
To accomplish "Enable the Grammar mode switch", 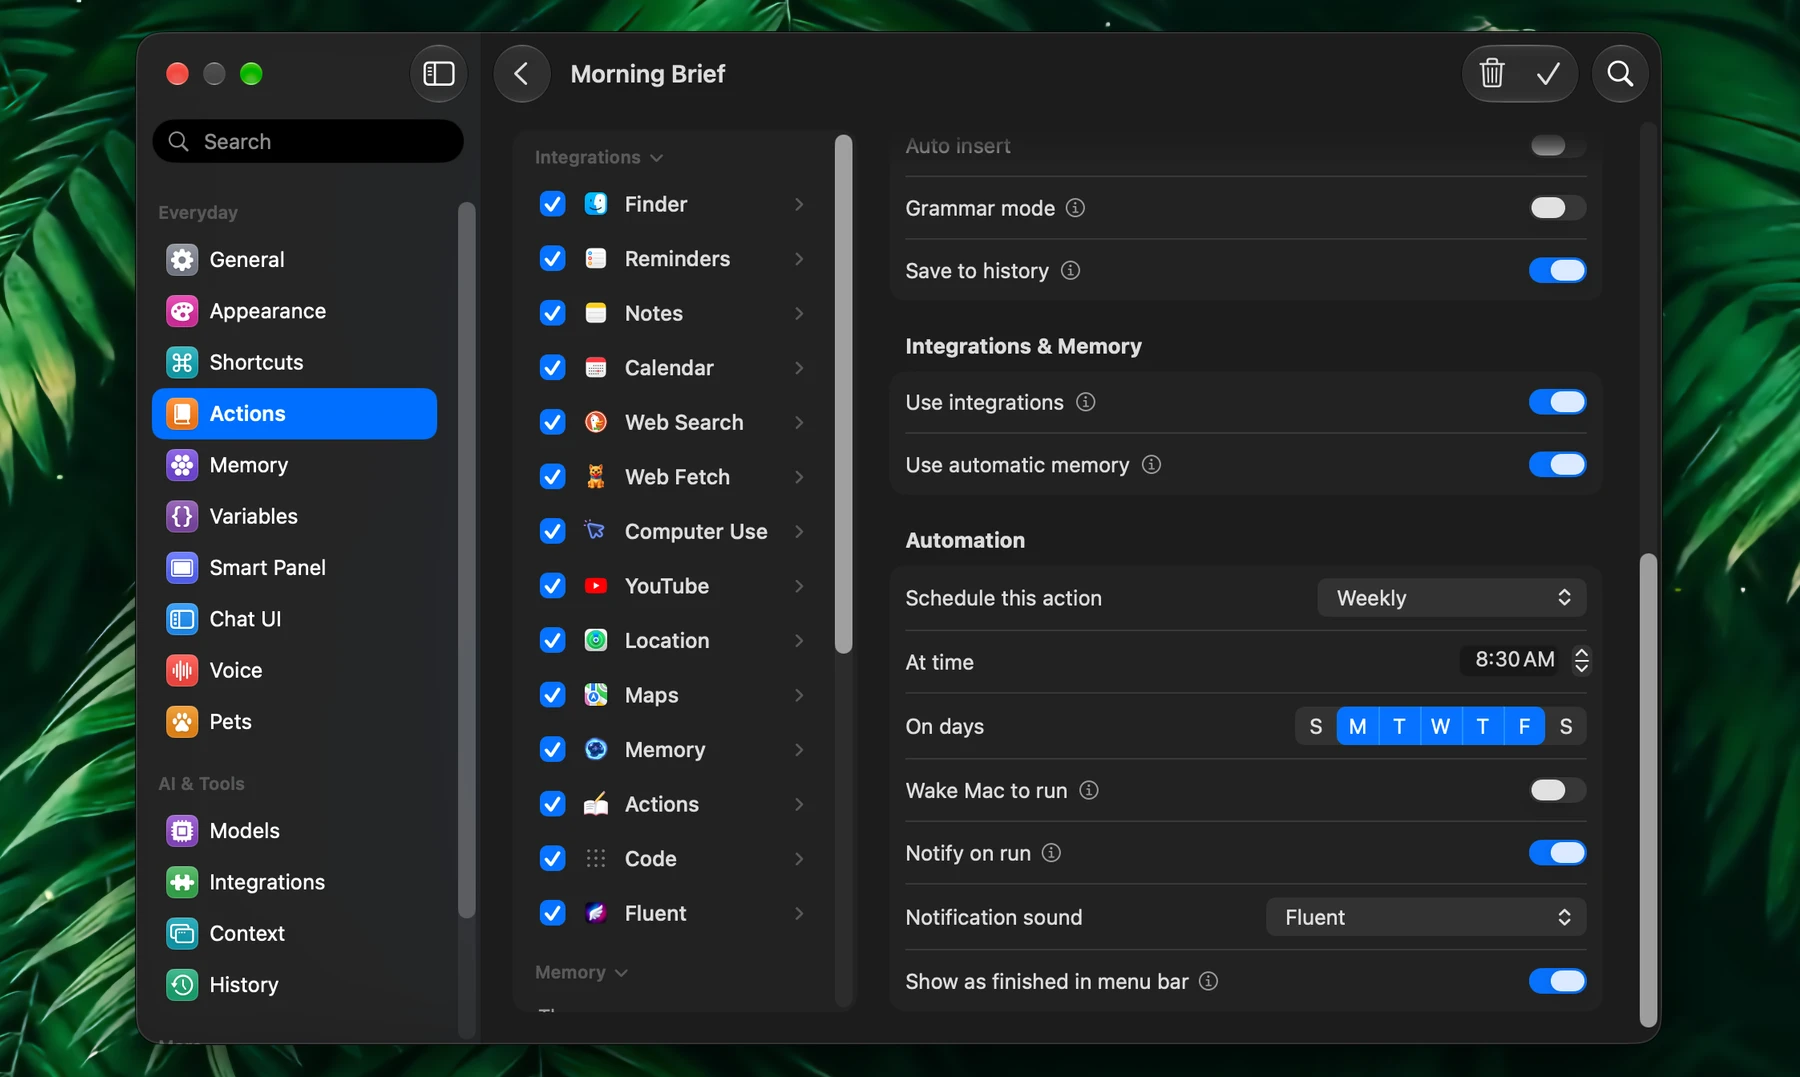I will coord(1557,208).
